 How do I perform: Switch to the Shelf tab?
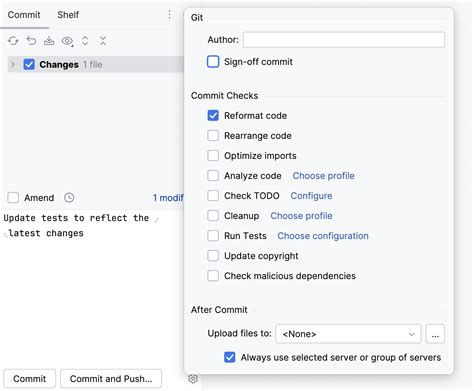tap(68, 15)
